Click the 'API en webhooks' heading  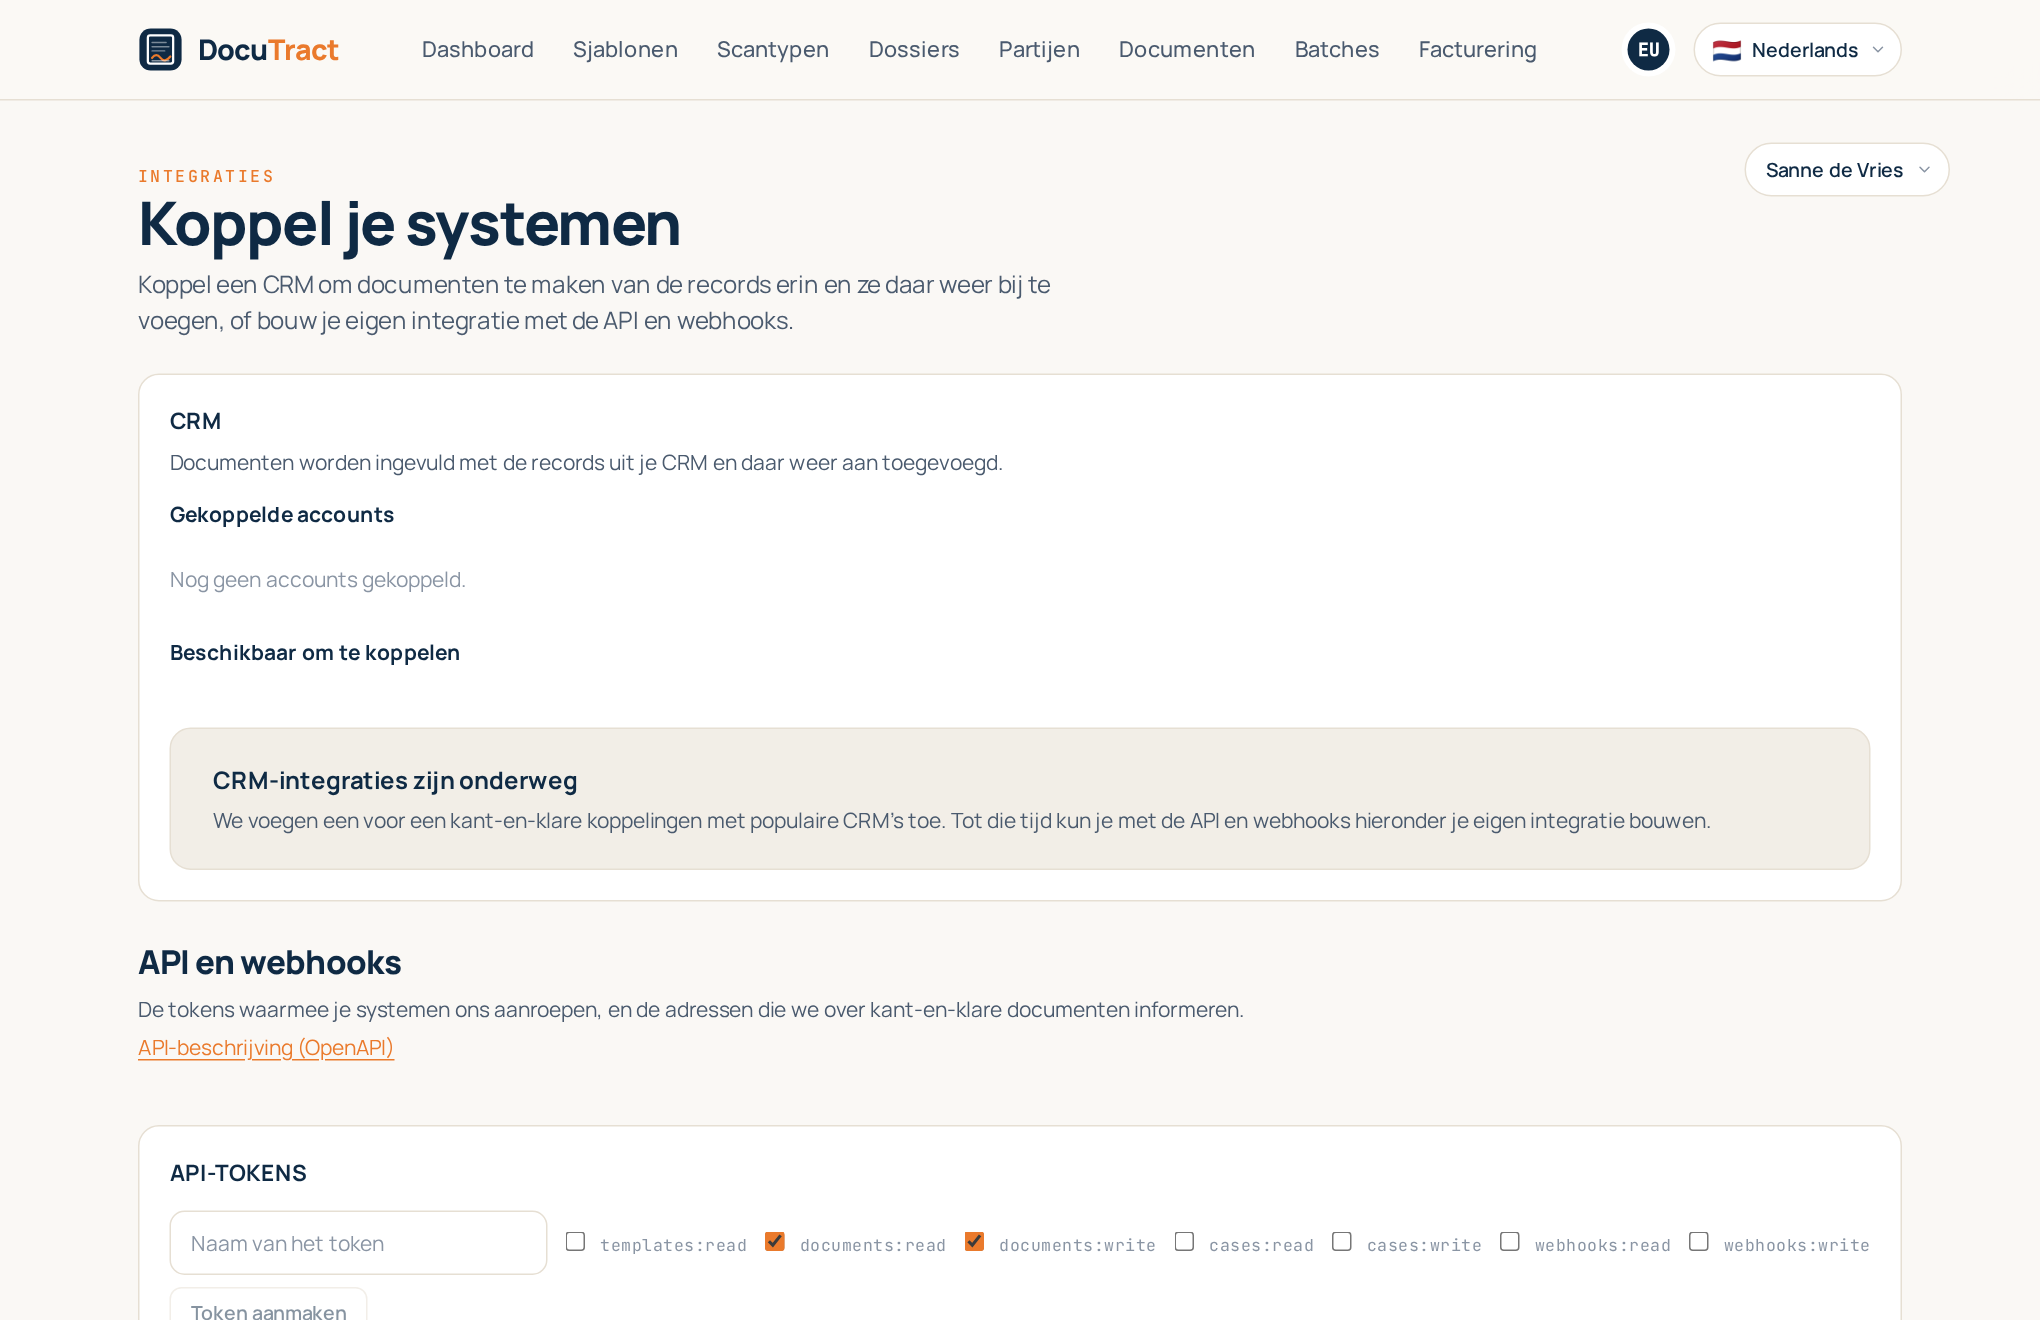(270, 962)
